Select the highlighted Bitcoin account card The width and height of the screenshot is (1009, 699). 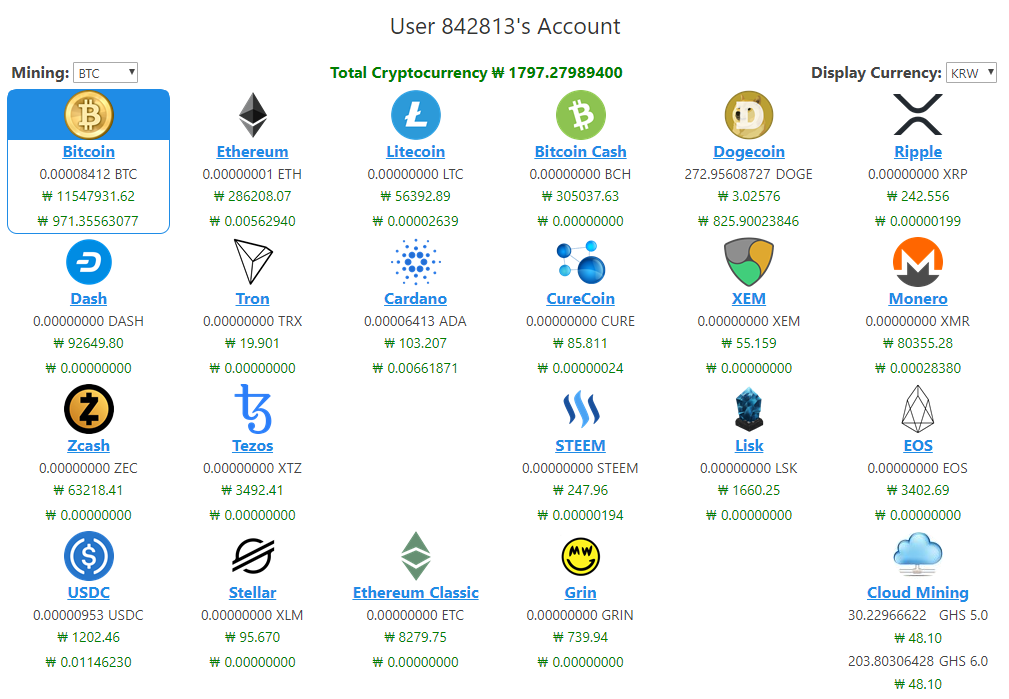pos(88,160)
